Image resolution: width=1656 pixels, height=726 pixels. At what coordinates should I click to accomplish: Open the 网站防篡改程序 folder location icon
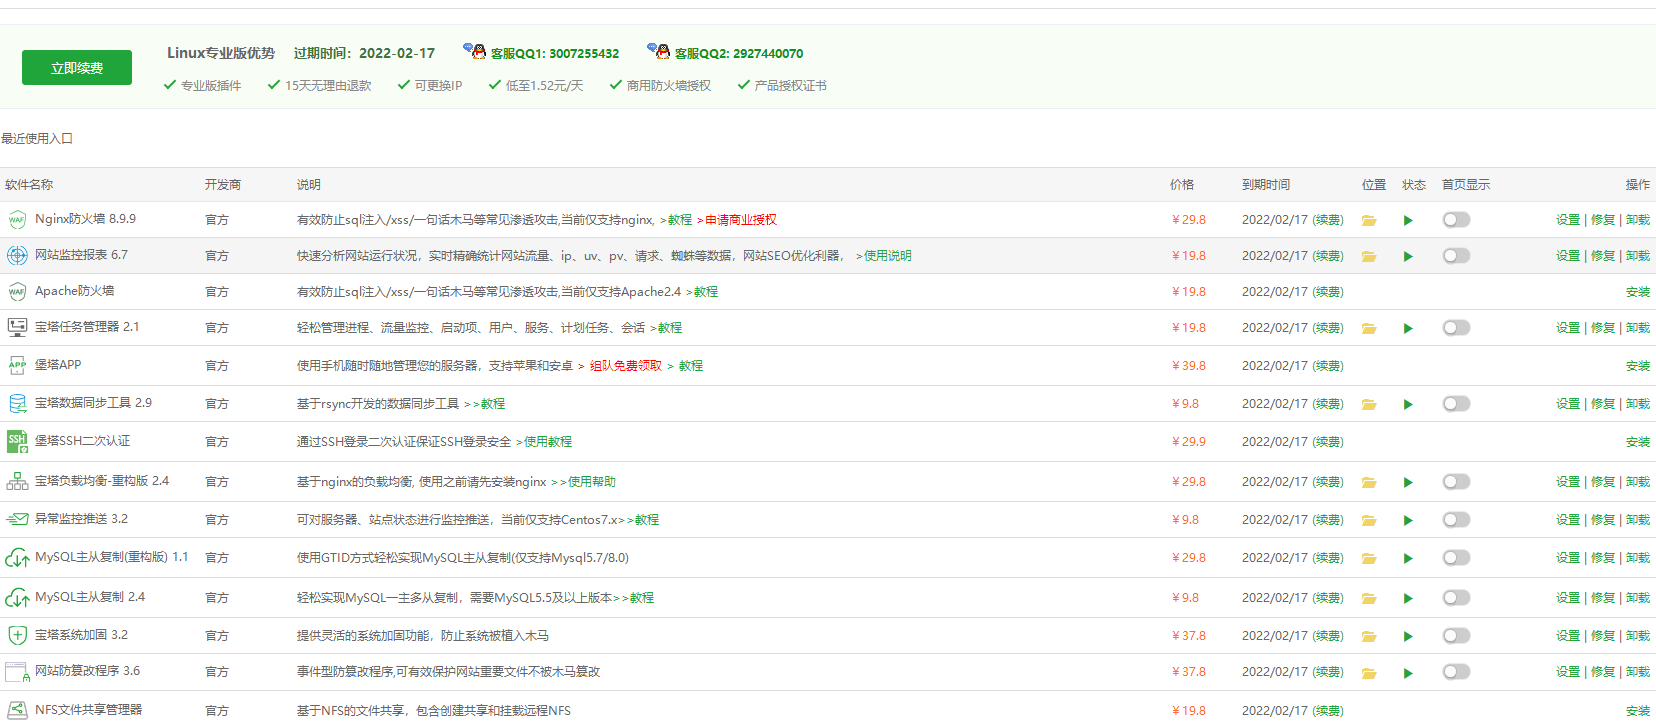[1369, 673]
